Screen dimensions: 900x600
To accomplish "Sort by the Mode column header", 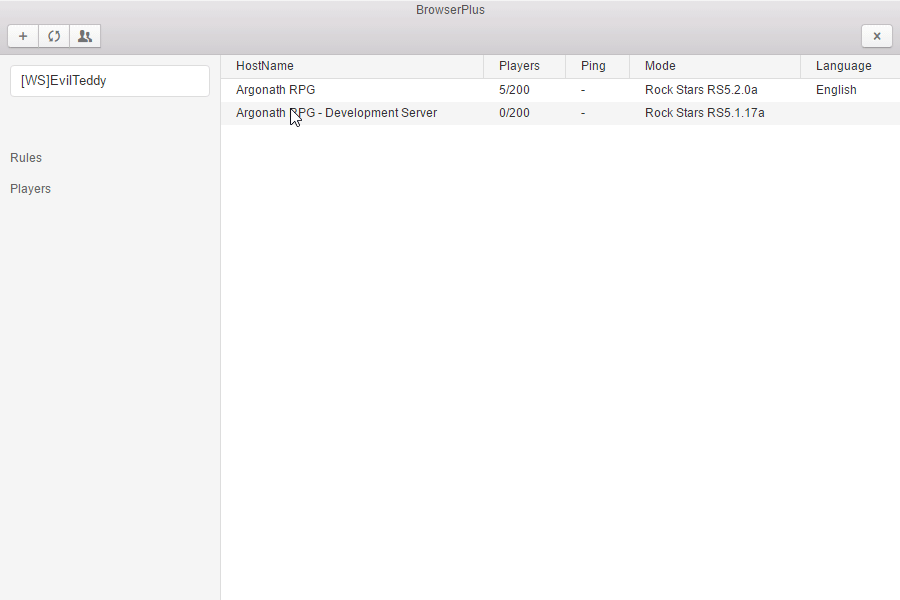I will coord(715,66).
